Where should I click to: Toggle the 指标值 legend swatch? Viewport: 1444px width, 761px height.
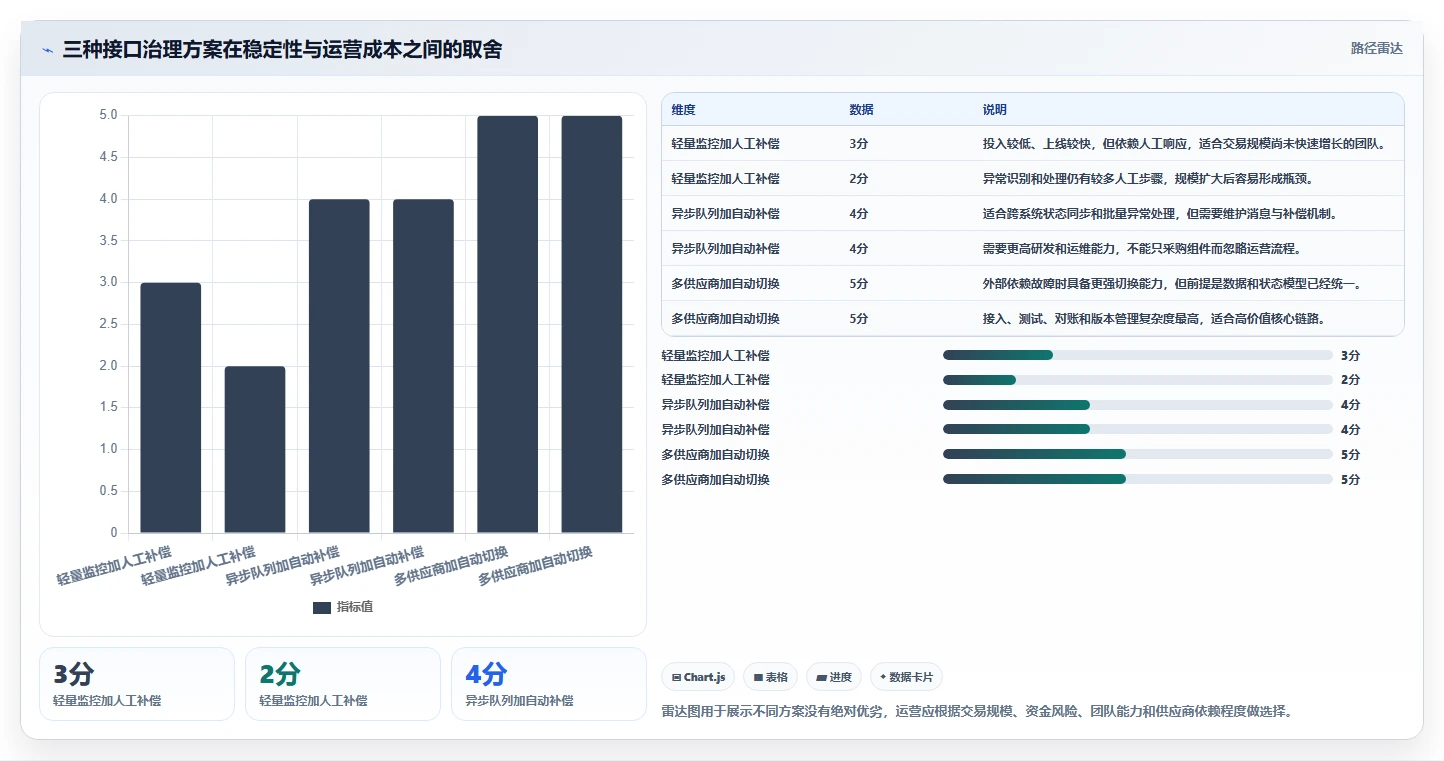coord(322,607)
